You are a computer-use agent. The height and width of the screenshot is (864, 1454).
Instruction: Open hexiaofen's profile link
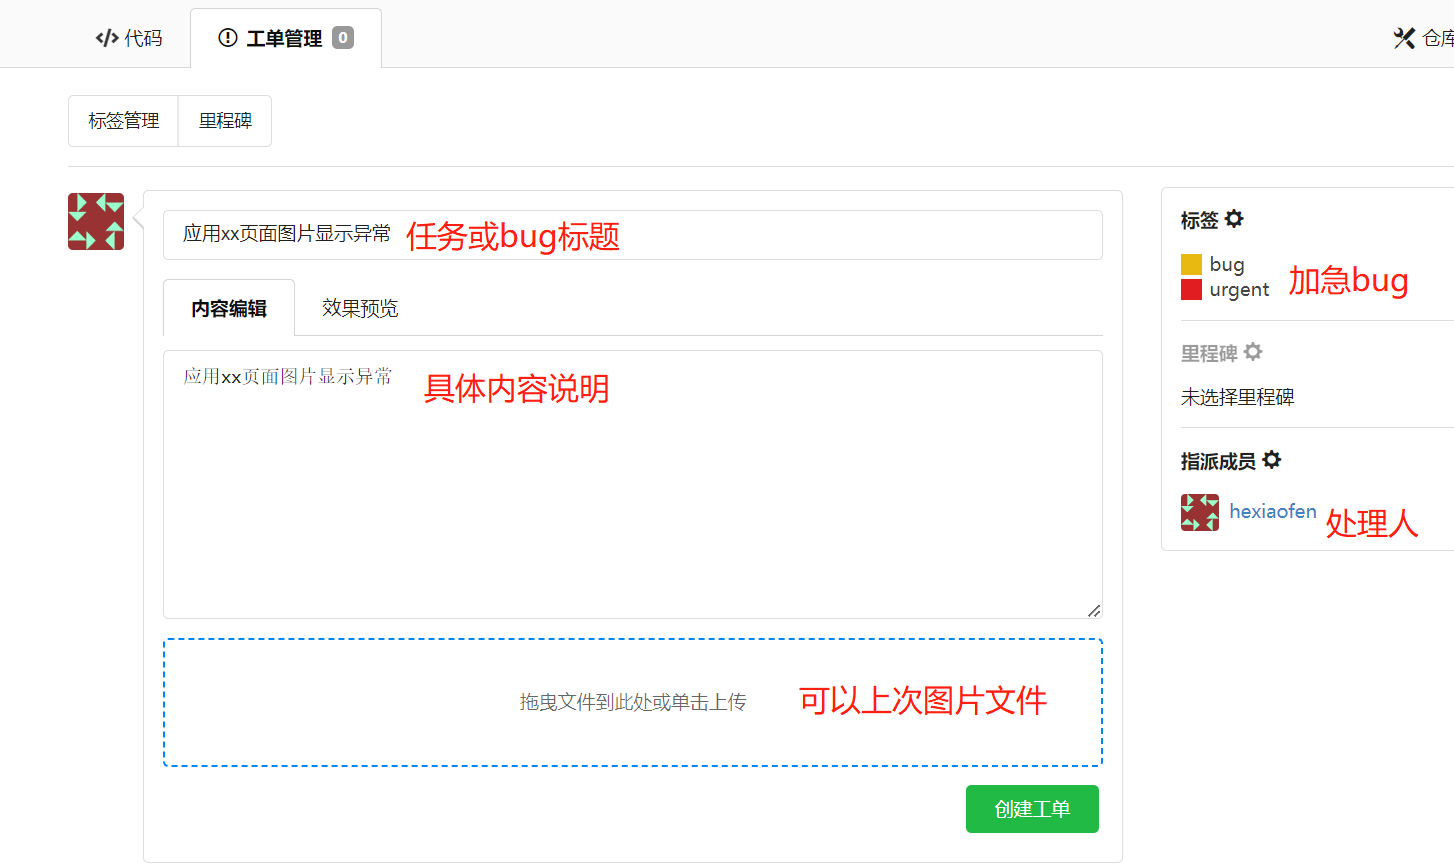(1272, 511)
